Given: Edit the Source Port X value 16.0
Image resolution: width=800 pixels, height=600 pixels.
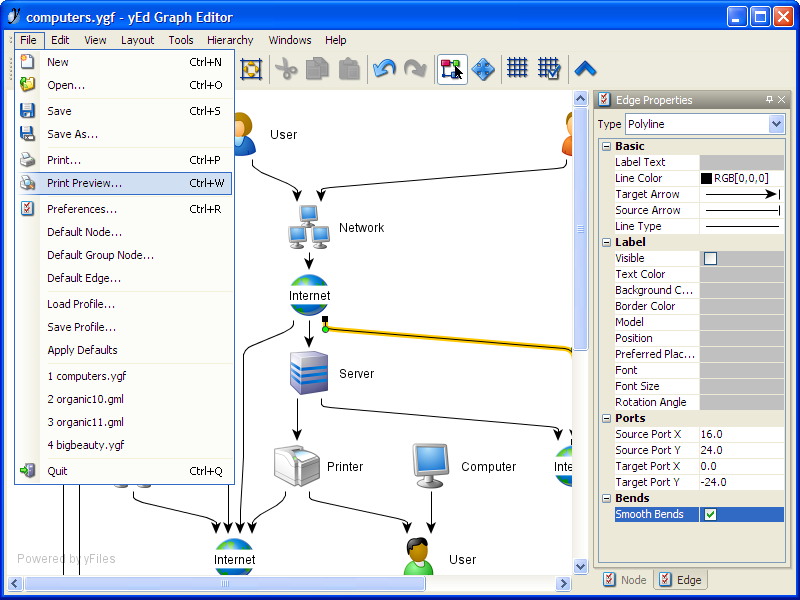Looking at the screenshot, I should [x=742, y=434].
